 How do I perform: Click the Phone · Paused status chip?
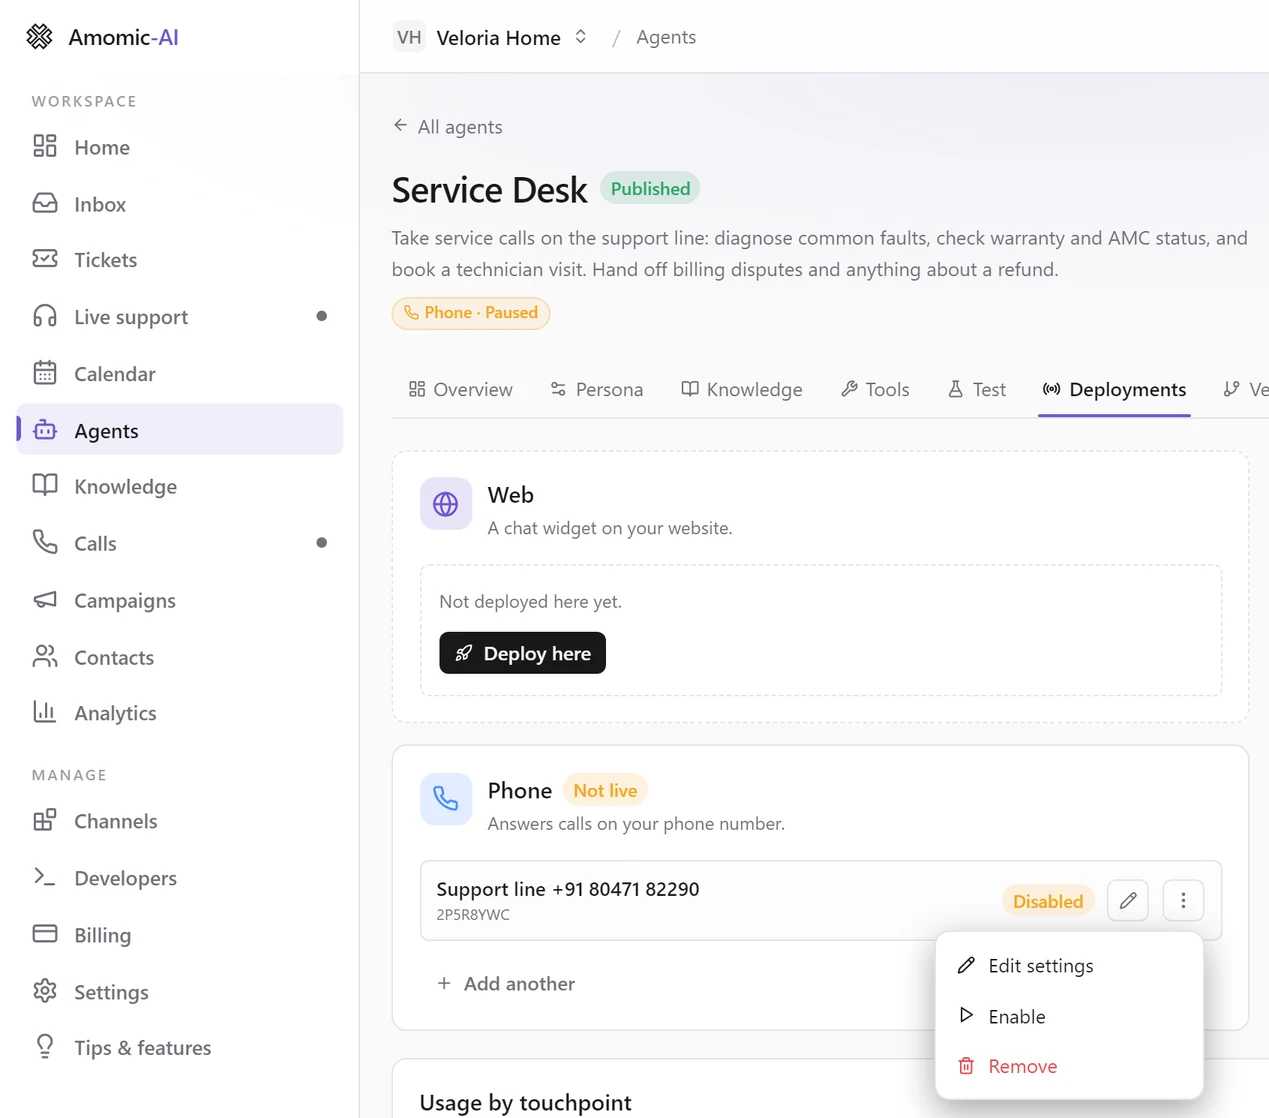(x=471, y=313)
